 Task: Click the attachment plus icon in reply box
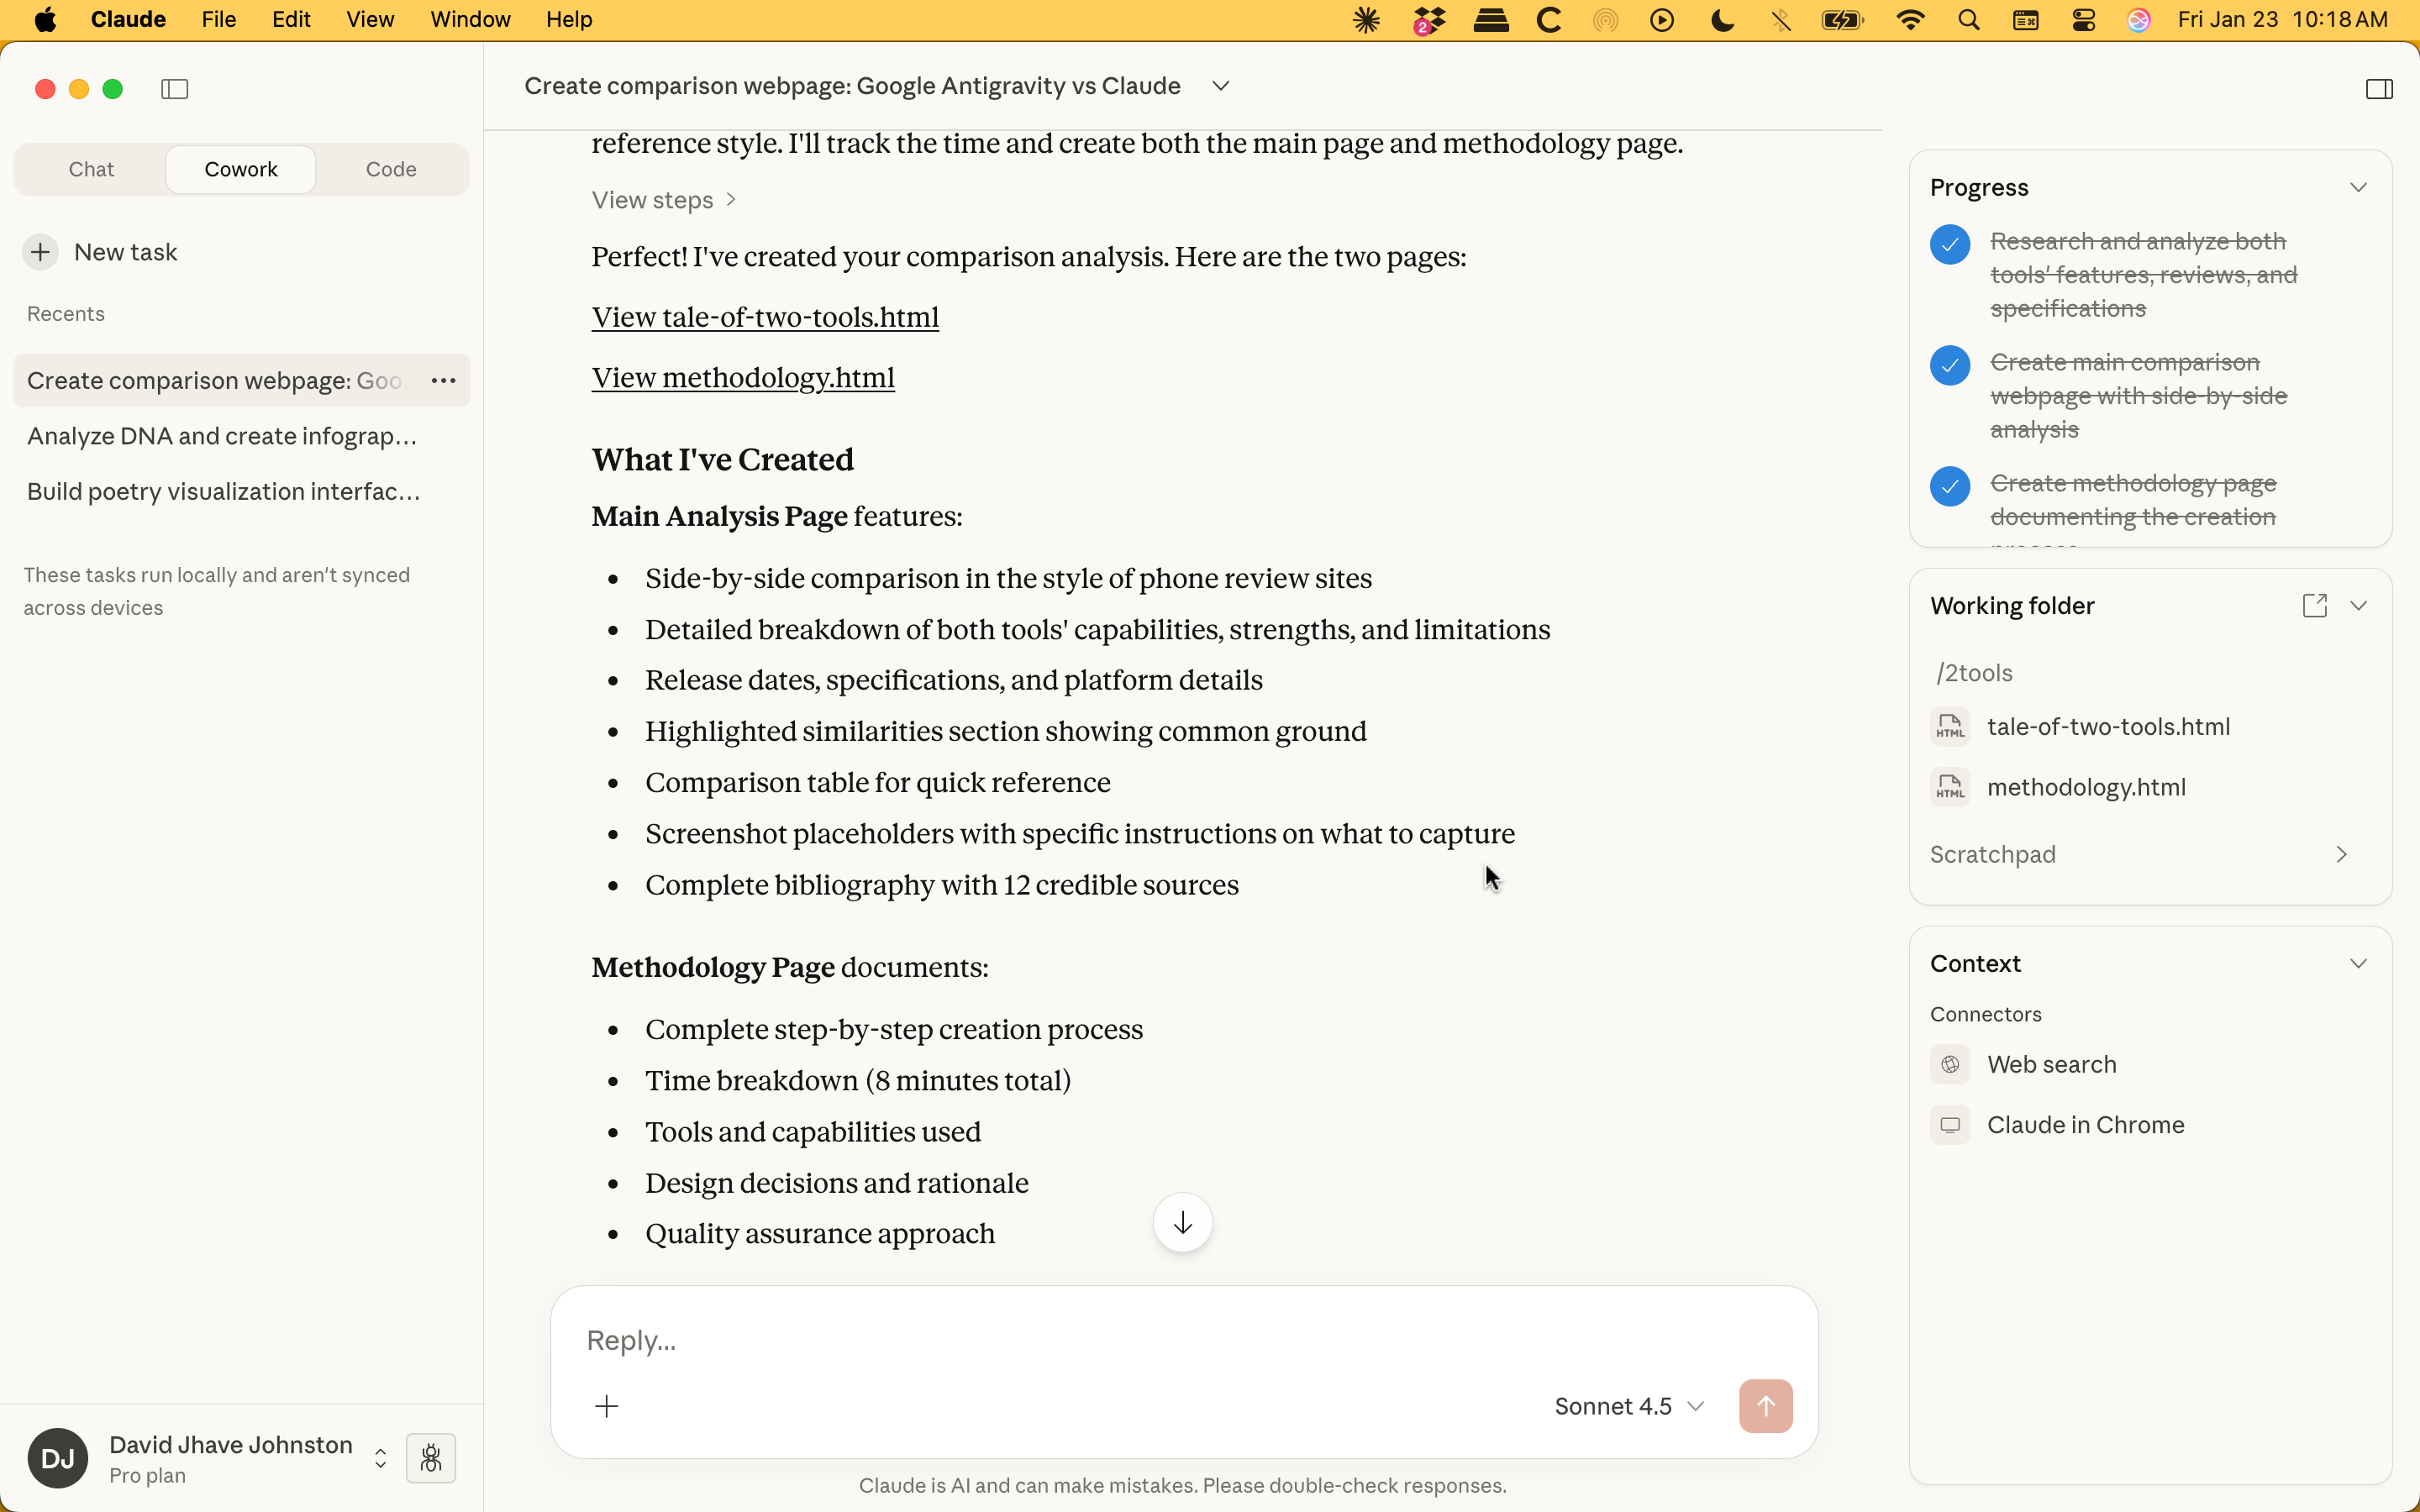pyautogui.click(x=607, y=1405)
